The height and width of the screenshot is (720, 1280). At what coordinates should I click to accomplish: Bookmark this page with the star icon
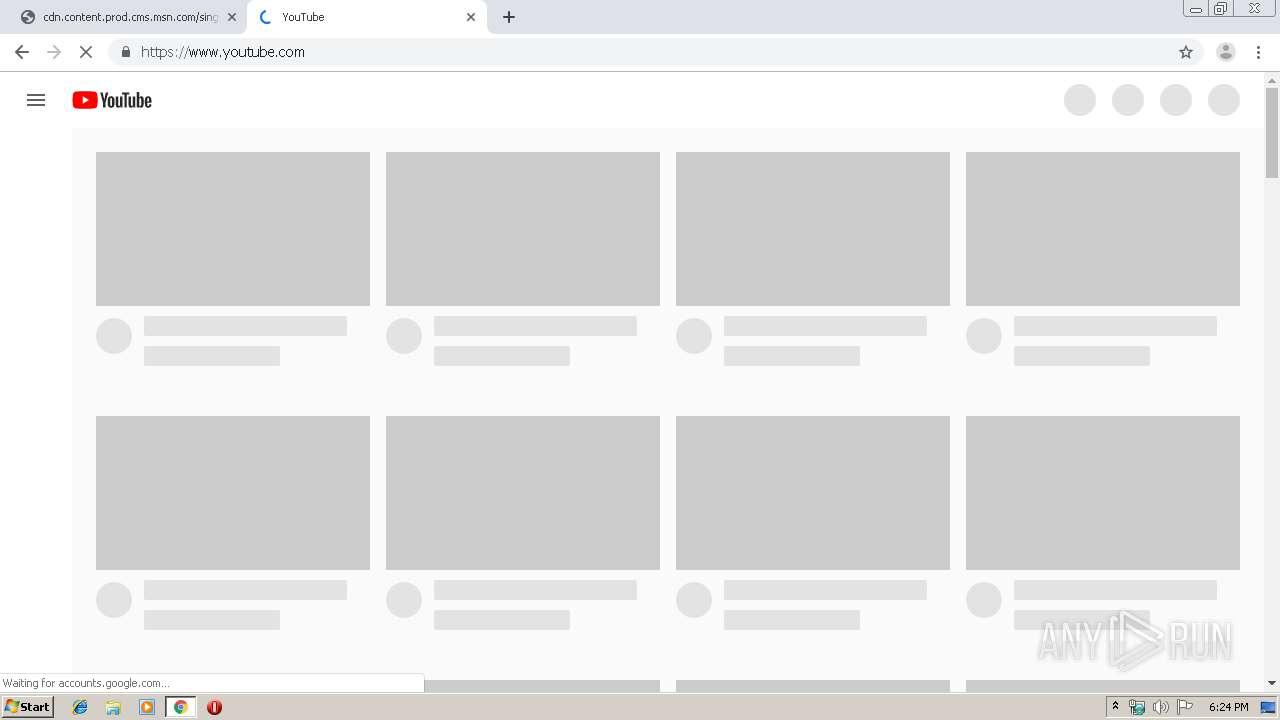pos(1186,52)
